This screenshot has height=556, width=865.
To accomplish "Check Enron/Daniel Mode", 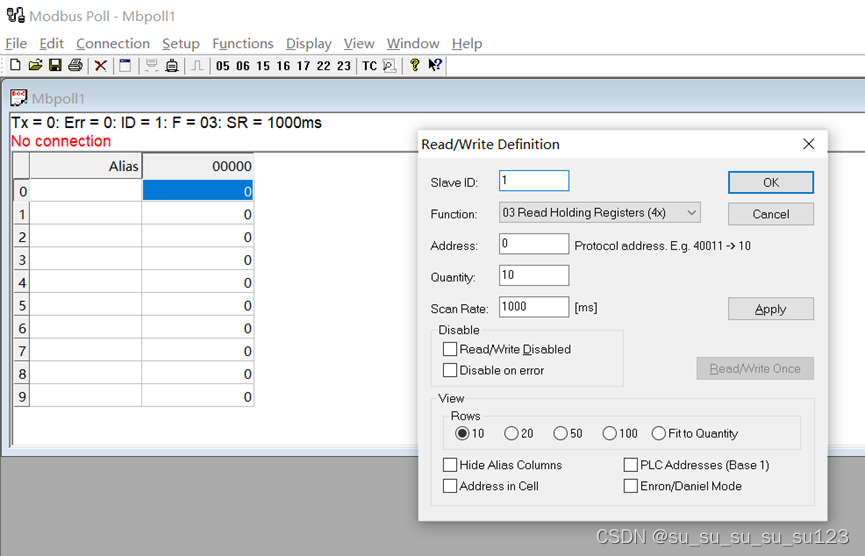I will tap(631, 486).
